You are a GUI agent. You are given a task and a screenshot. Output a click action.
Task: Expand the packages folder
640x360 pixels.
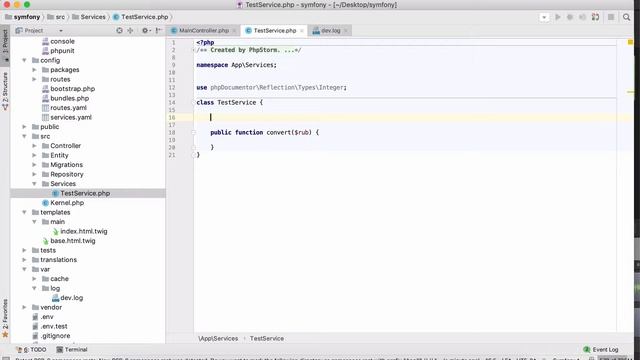[35, 70]
